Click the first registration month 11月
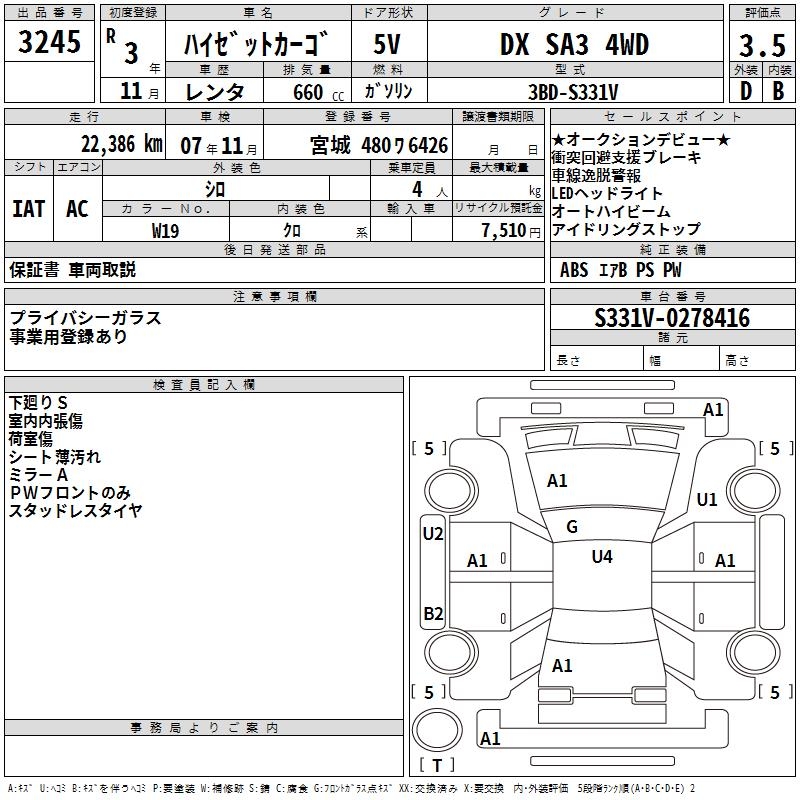800x800 pixels. click(x=140, y=91)
